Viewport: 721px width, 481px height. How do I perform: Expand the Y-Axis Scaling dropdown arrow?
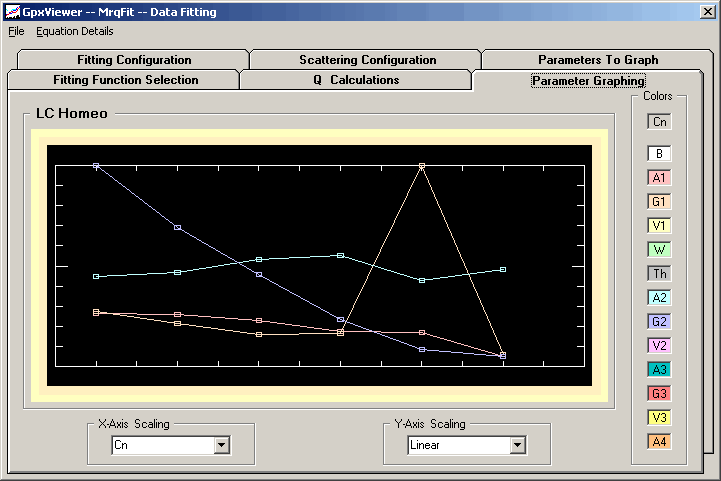518,445
